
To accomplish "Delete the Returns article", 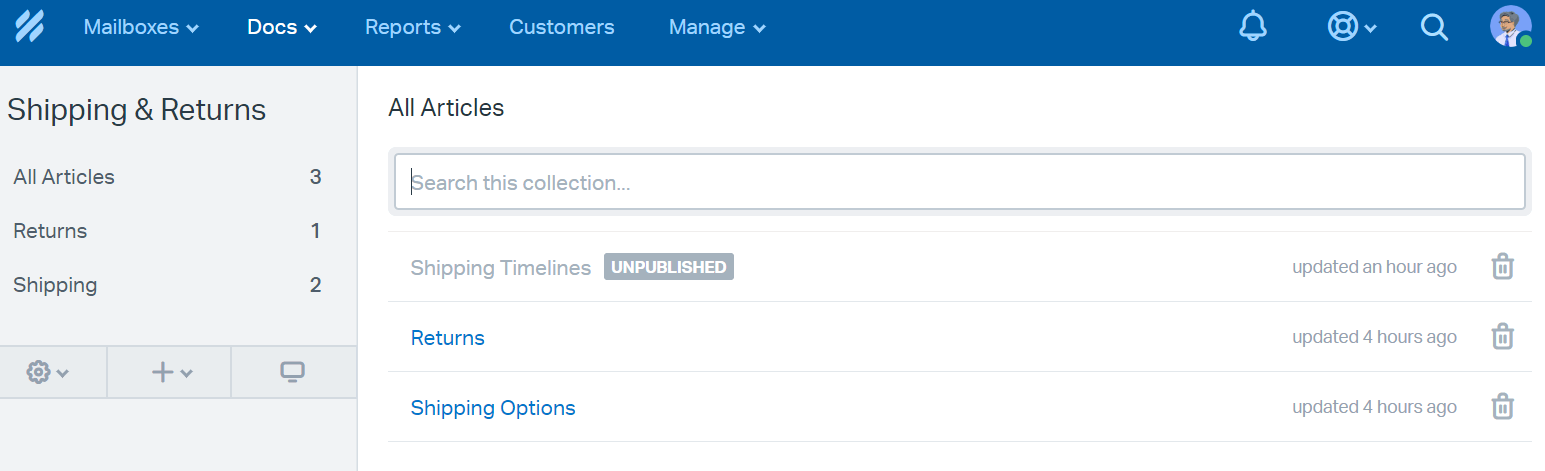I will point(1502,337).
